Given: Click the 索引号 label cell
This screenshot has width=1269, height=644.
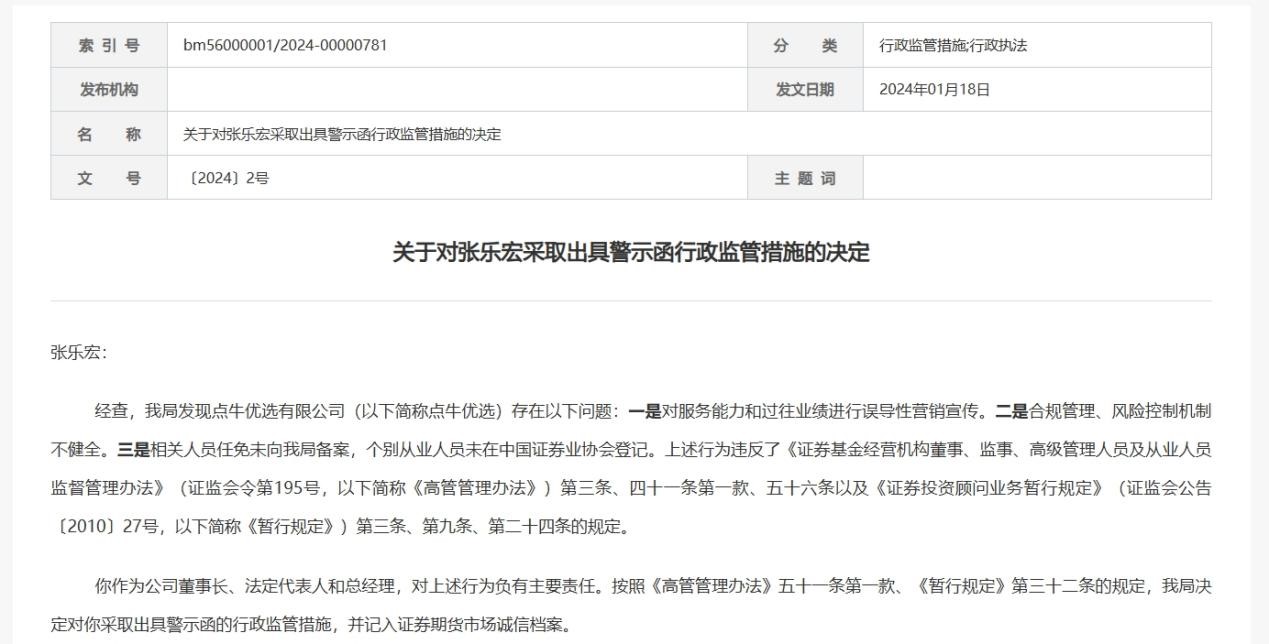Looking at the screenshot, I should click(x=108, y=45).
